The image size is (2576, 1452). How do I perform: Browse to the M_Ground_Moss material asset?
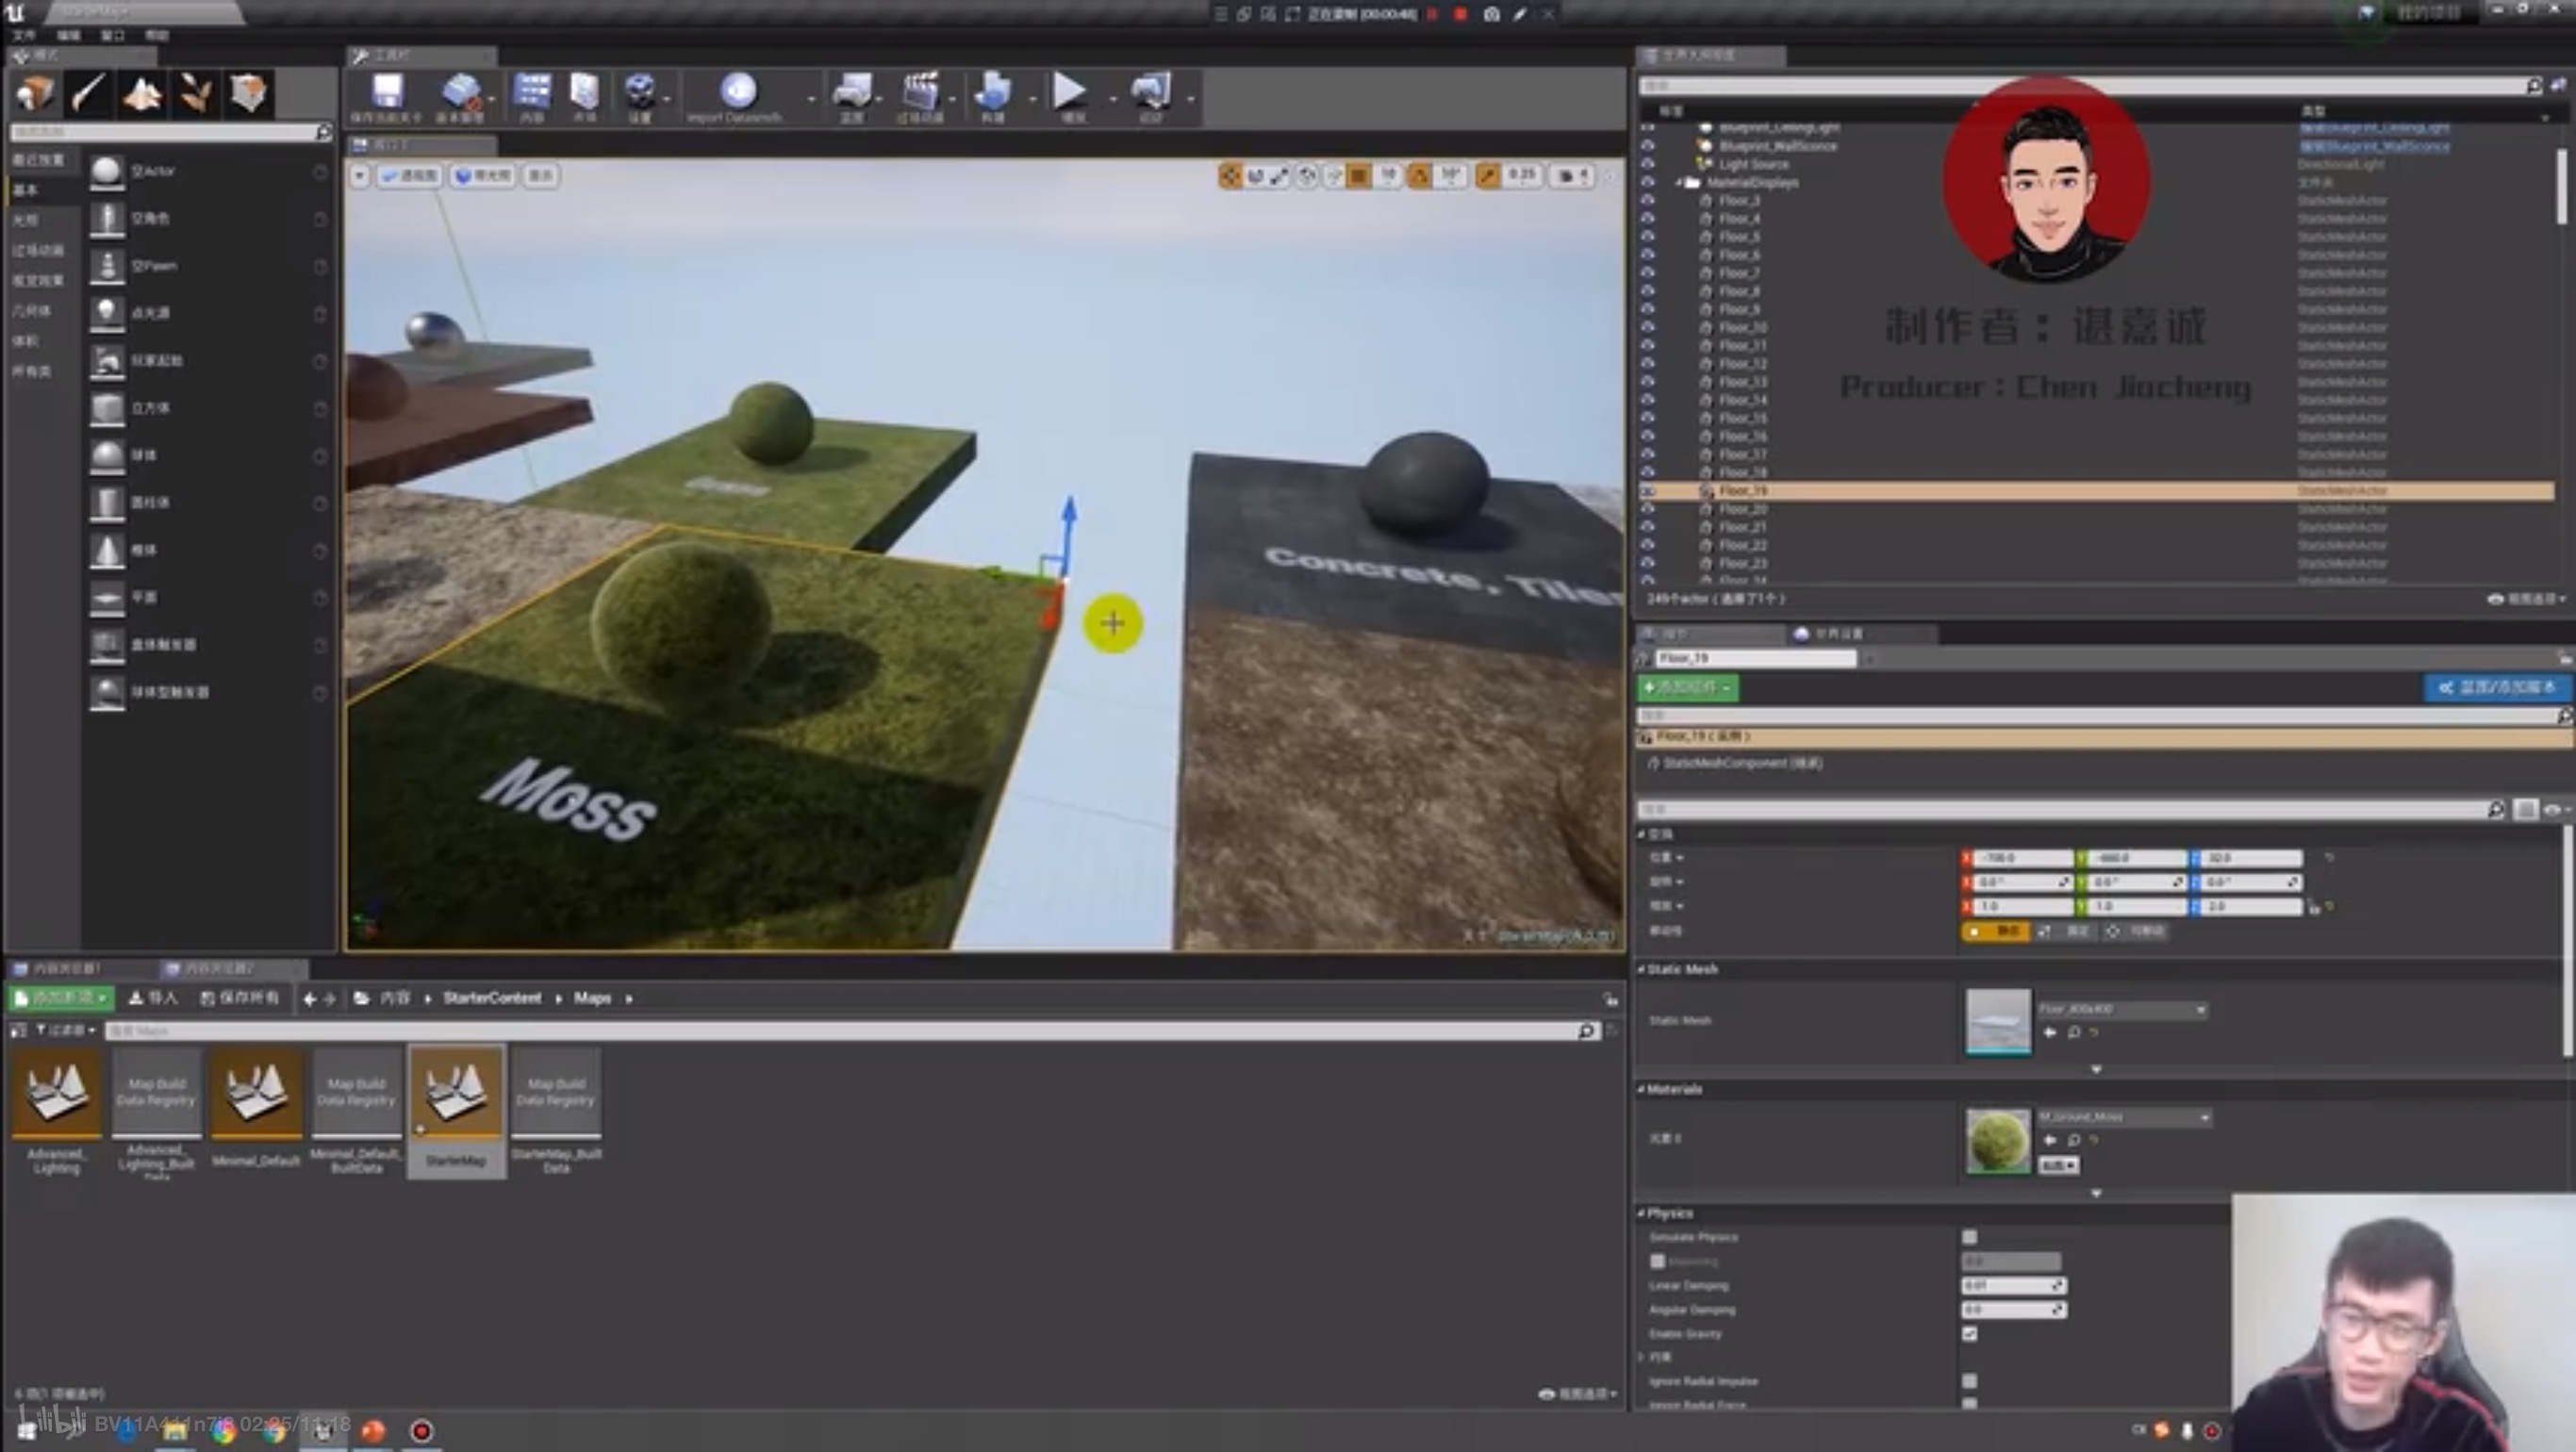point(2074,1141)
